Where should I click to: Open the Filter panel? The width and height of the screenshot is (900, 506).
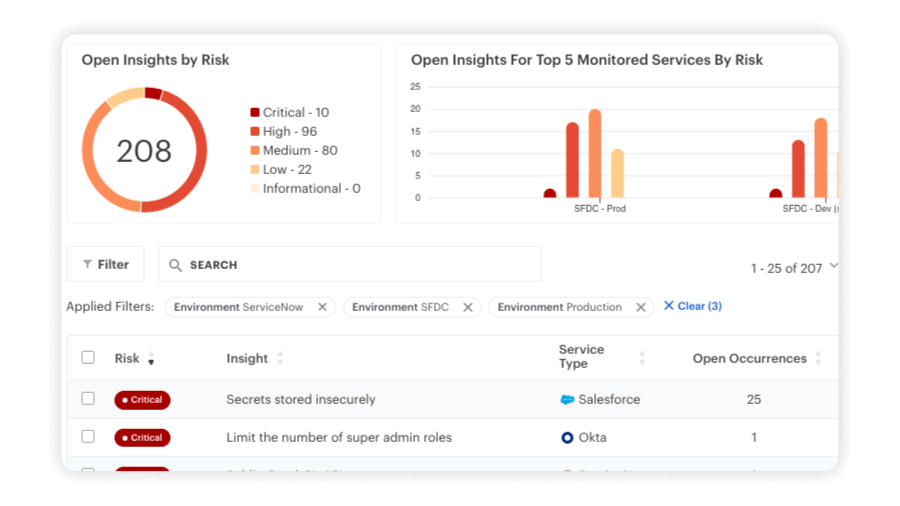pyautogui.click(x=106, y=264)
